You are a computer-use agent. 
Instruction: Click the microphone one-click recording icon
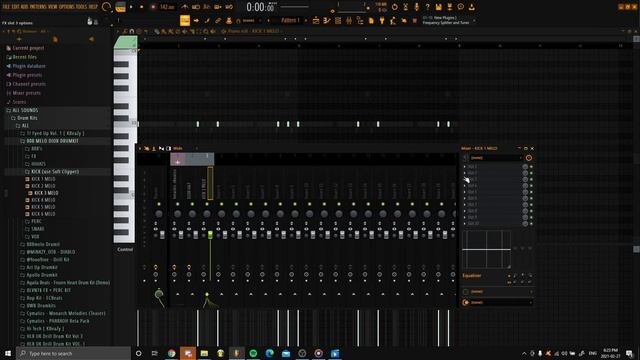(416, 7)
